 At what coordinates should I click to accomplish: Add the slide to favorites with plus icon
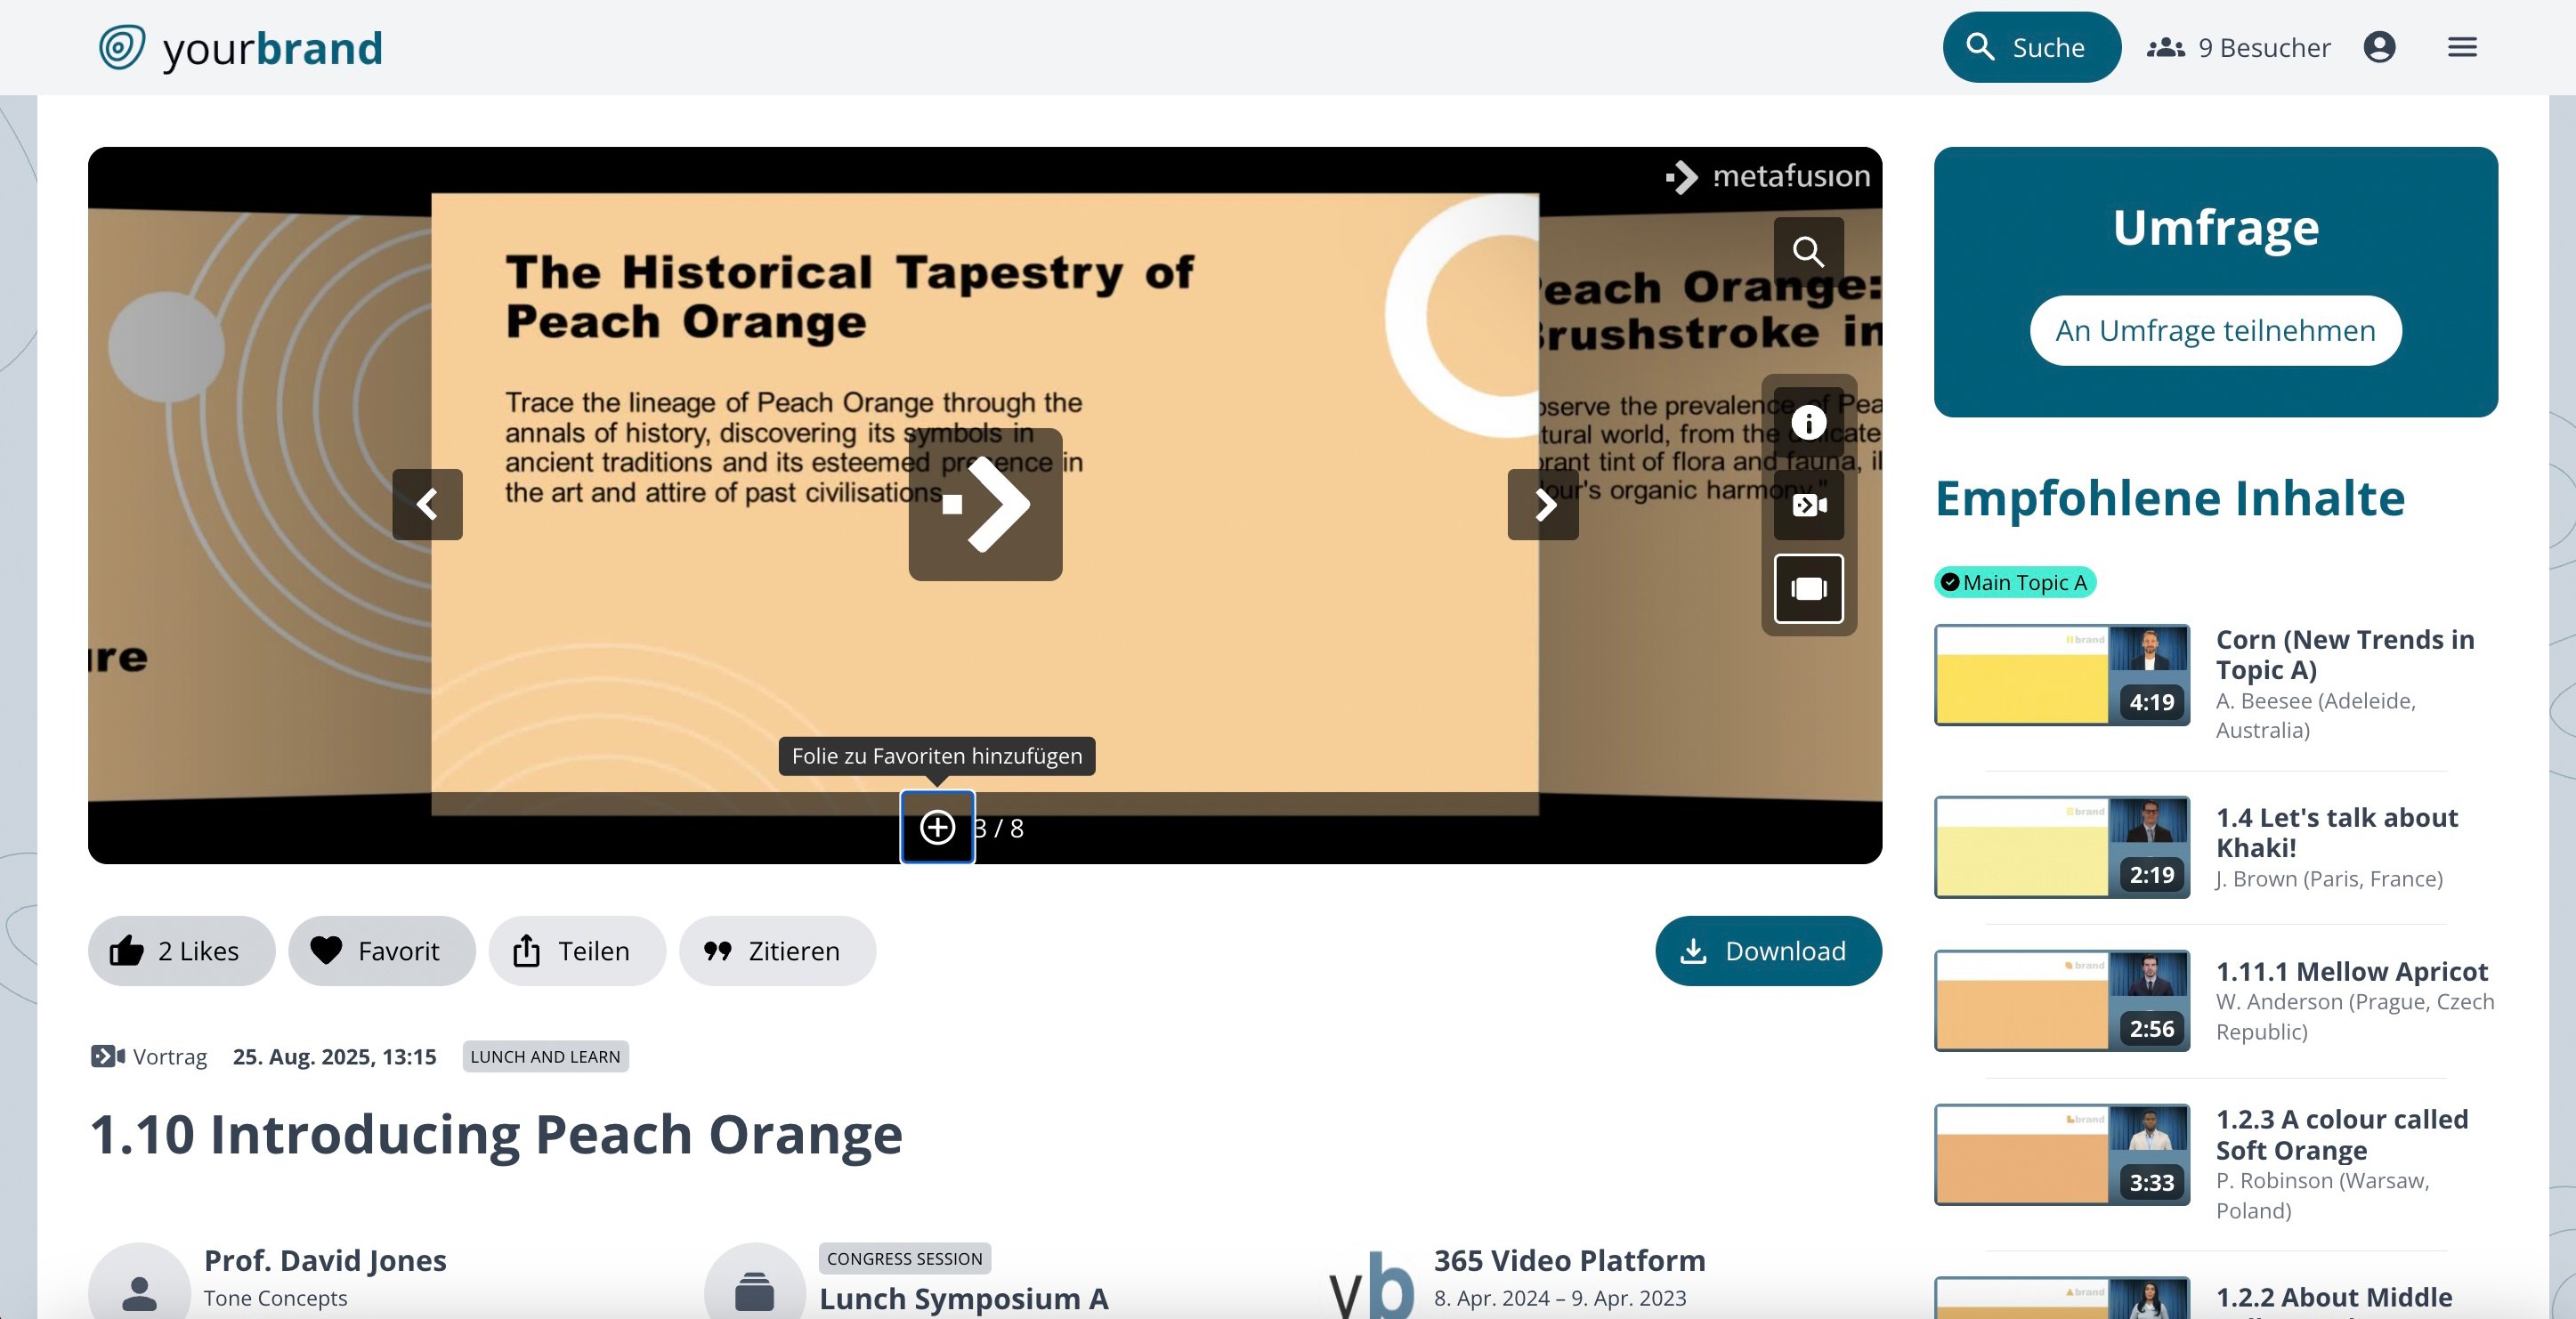coord(937,827)
